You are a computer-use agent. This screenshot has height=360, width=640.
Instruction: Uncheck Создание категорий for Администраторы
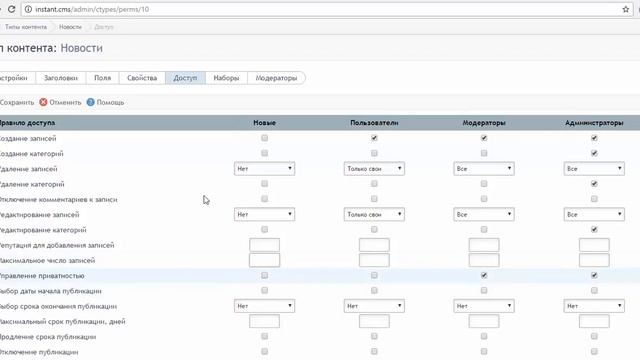coord(594,153)
